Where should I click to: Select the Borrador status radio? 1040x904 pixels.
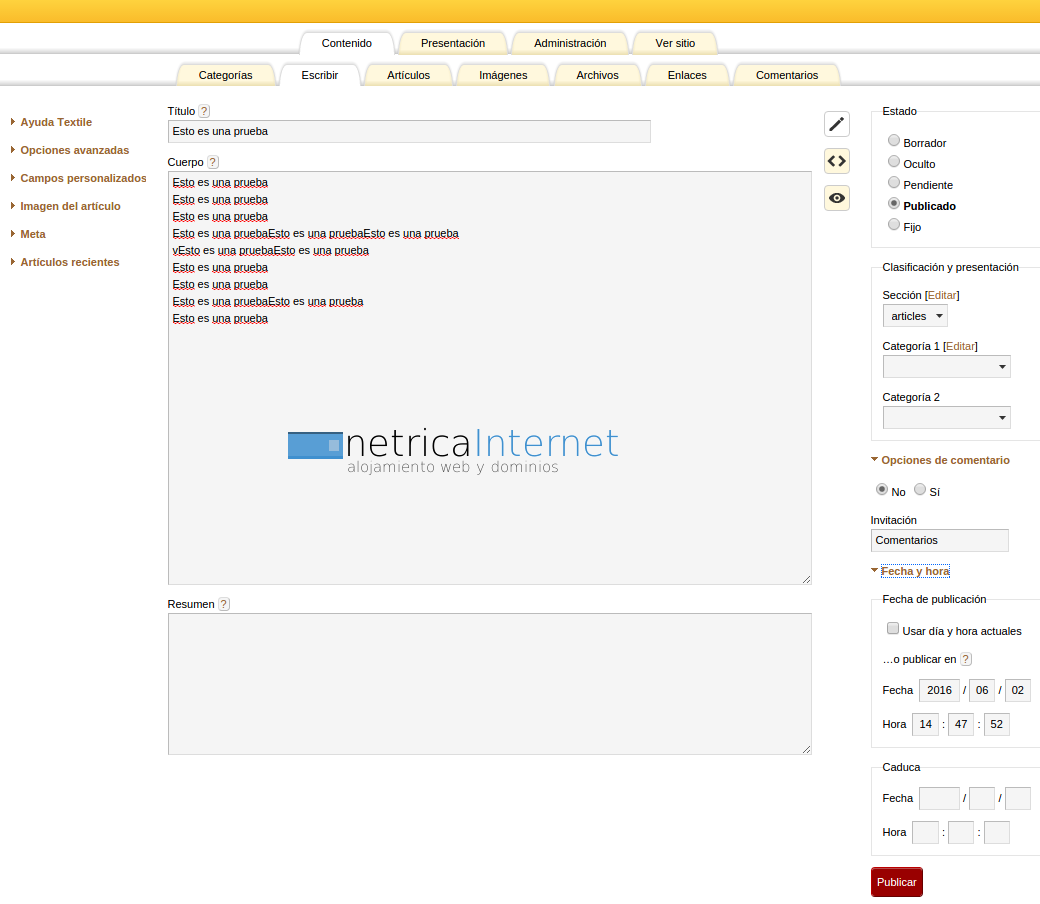tap(894, 141)
